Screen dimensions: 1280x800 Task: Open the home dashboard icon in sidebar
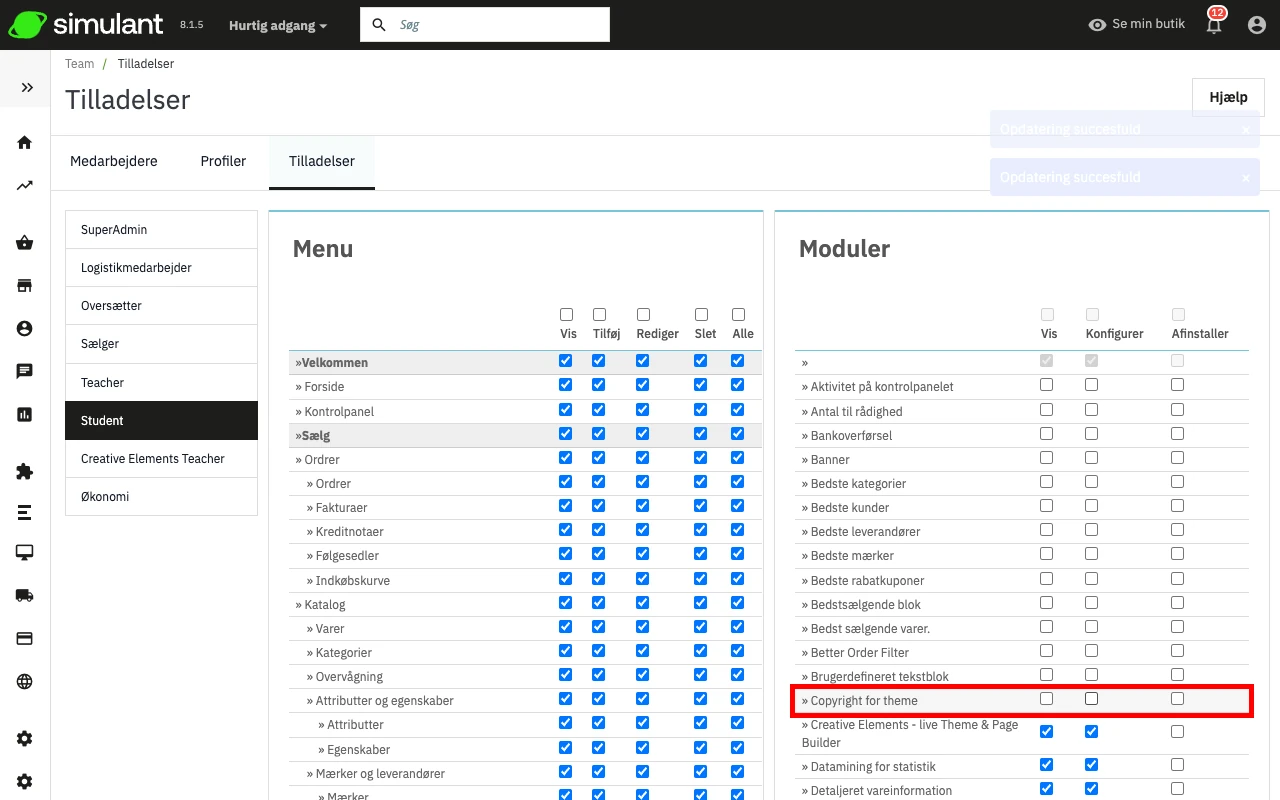click(25, 143)
